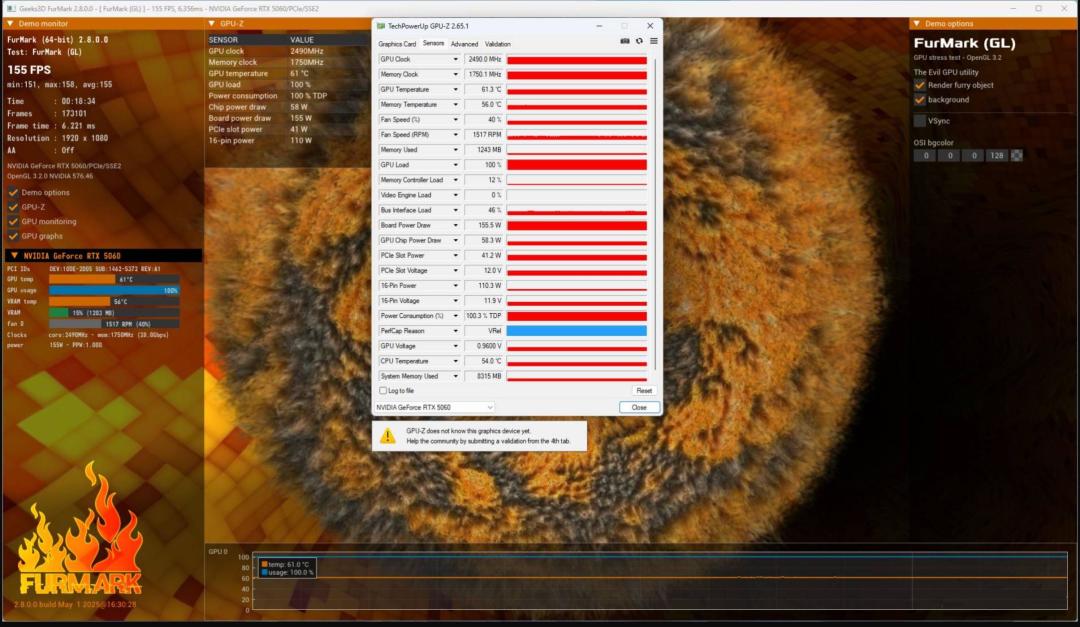Enable the VSync checkbox
Screen dimensions: 1080x627
[x=920, y=121]
